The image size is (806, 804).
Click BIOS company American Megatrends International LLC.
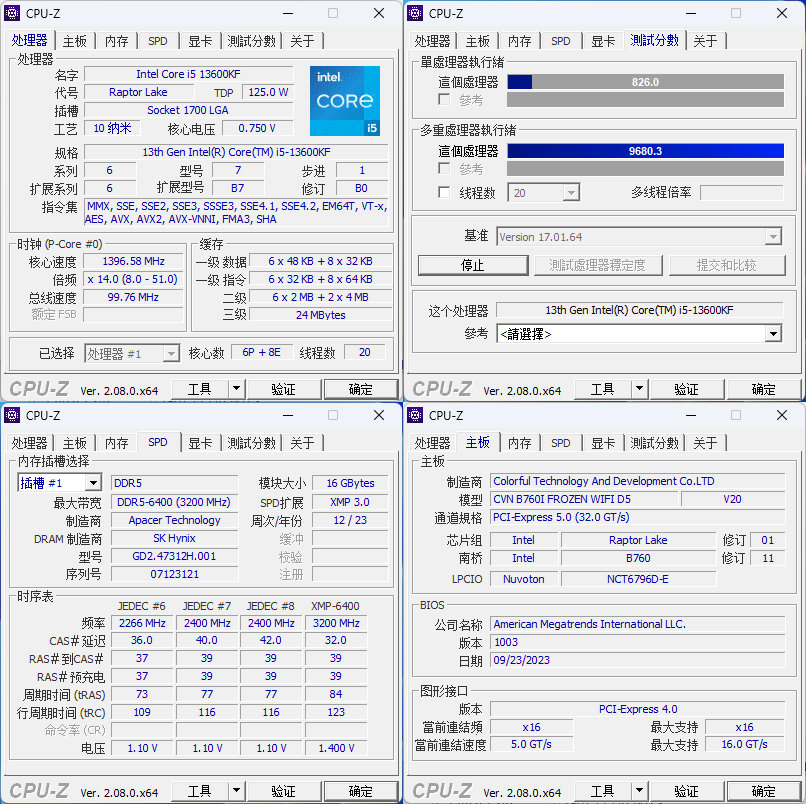[637, 624]
